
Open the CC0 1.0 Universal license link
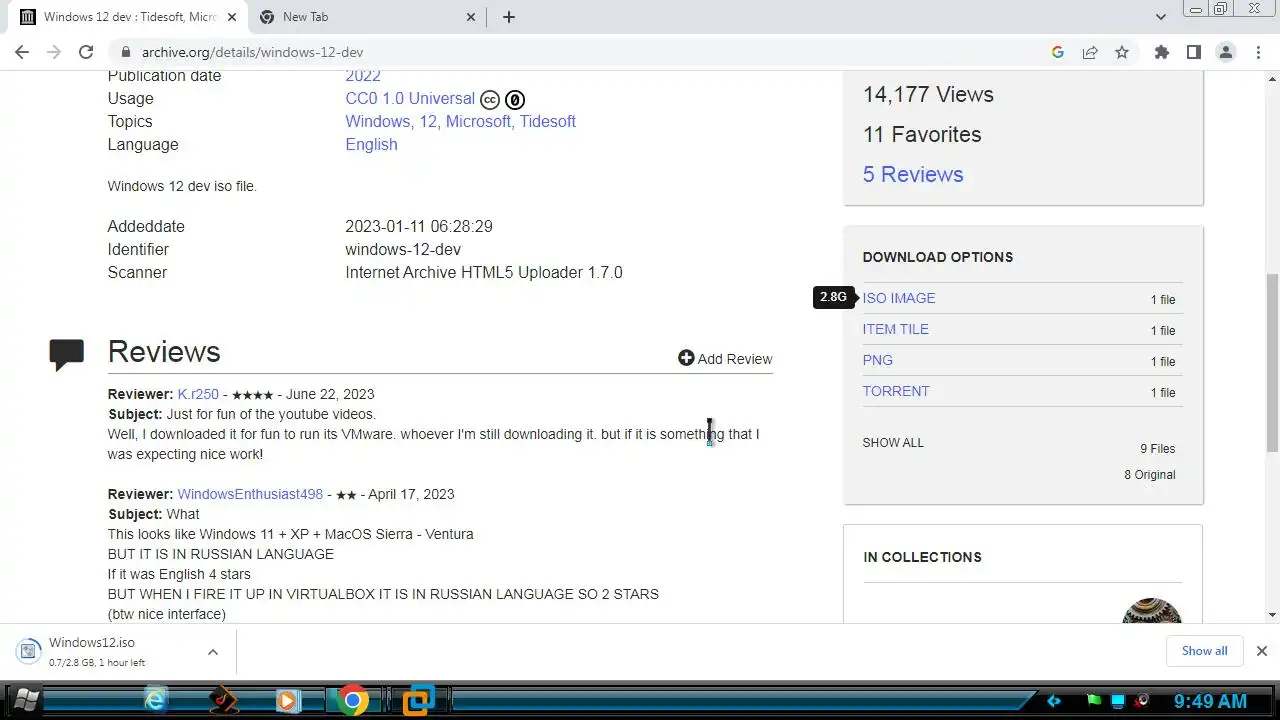click(x=410, y=98)
